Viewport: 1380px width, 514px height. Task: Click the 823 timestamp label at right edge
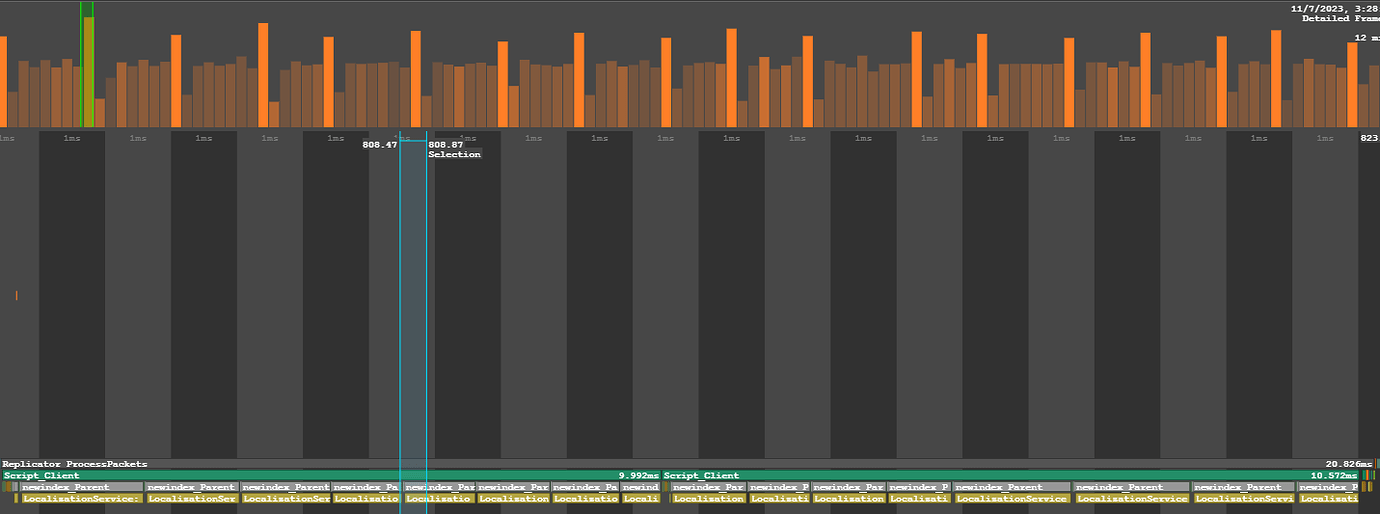pyautogui.click(x=1369, y=138)
